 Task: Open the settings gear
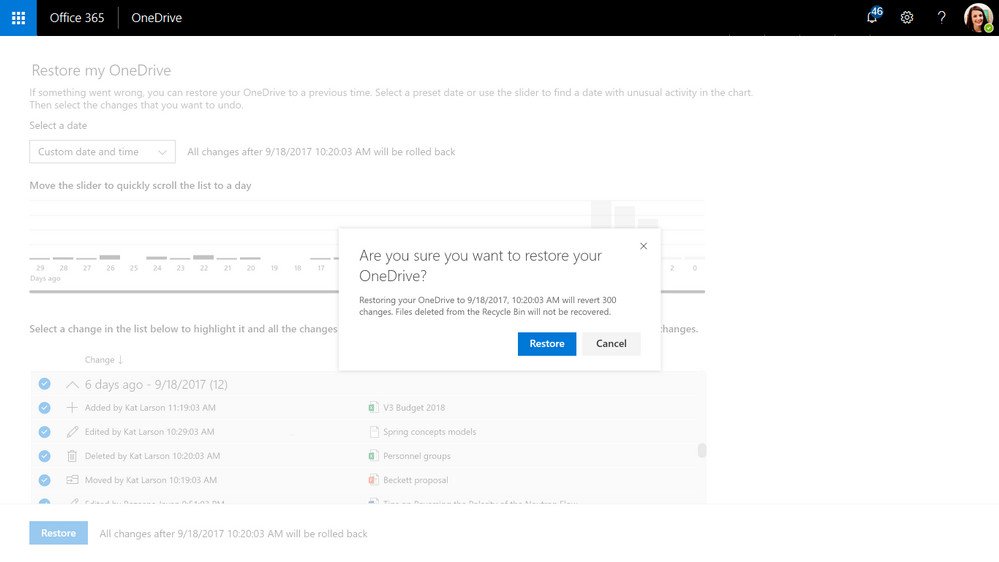pyautogui.click(x=907, y=18)
